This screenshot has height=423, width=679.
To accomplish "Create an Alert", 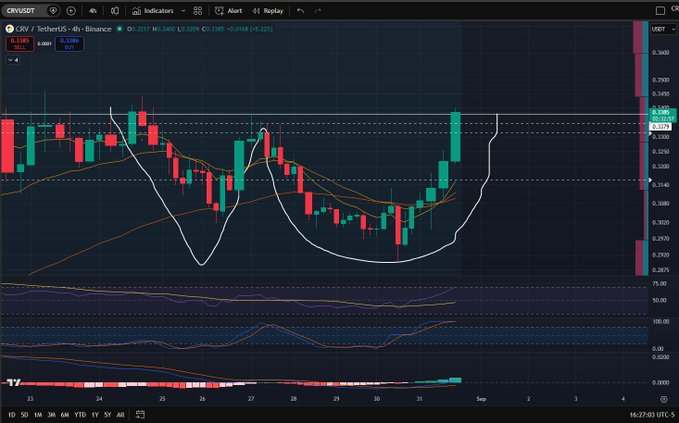I will point(229,10).
